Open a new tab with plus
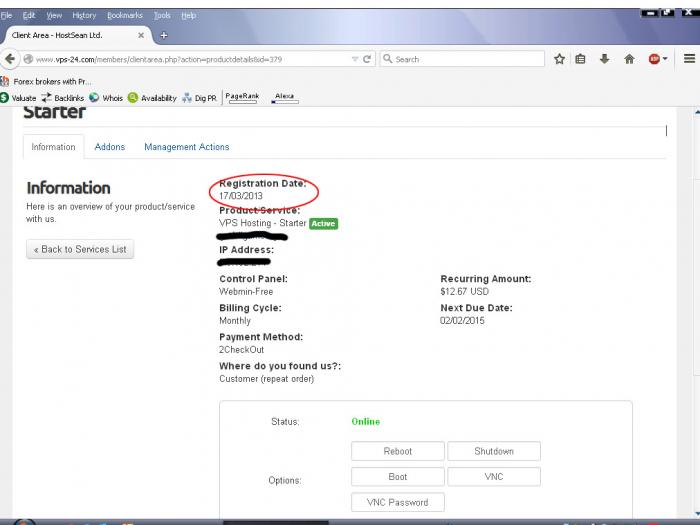 pyautogui.click(x=164, y=35)
